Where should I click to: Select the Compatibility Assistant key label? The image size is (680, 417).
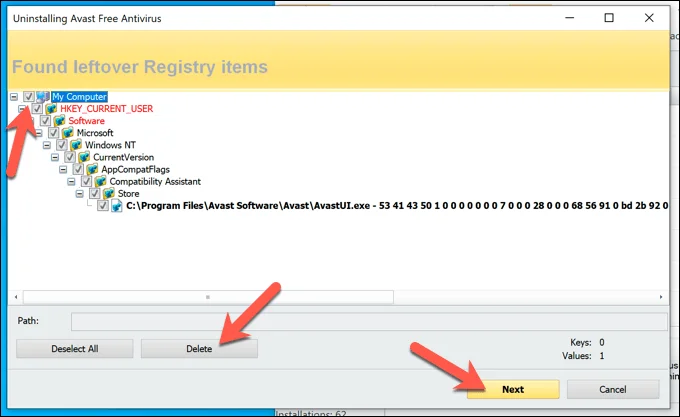(x=155, y=182)
